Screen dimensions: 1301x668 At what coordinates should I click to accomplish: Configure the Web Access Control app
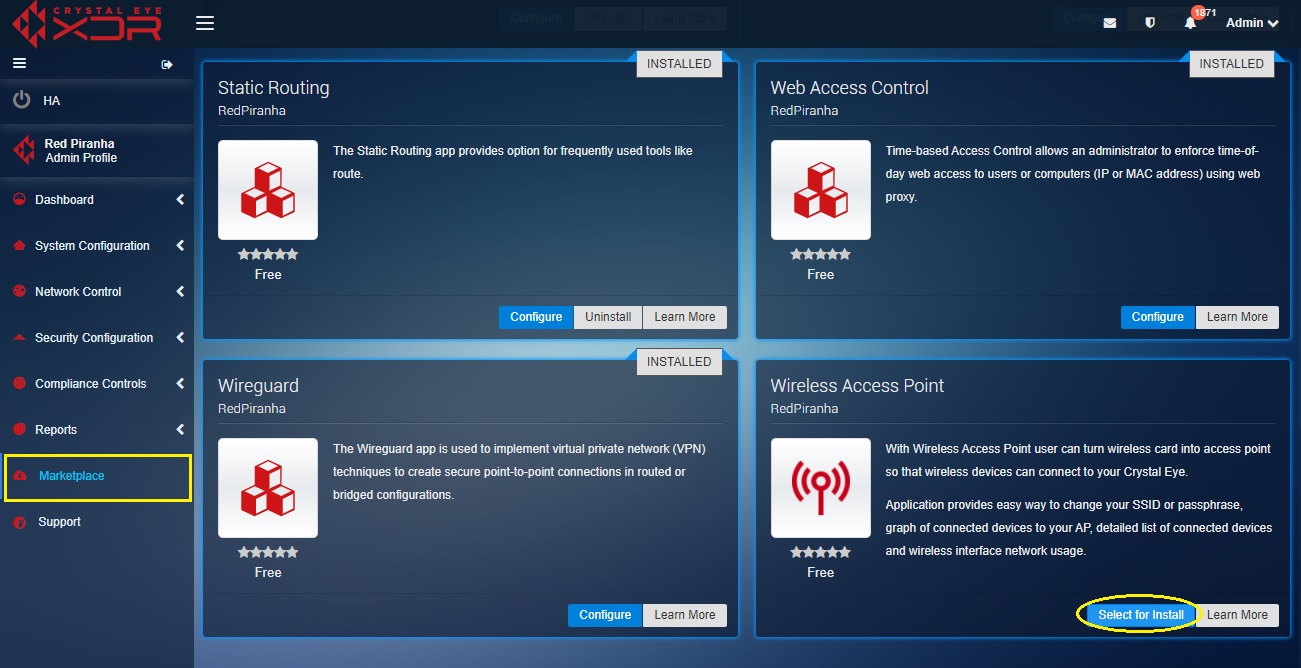(1158, 317)
